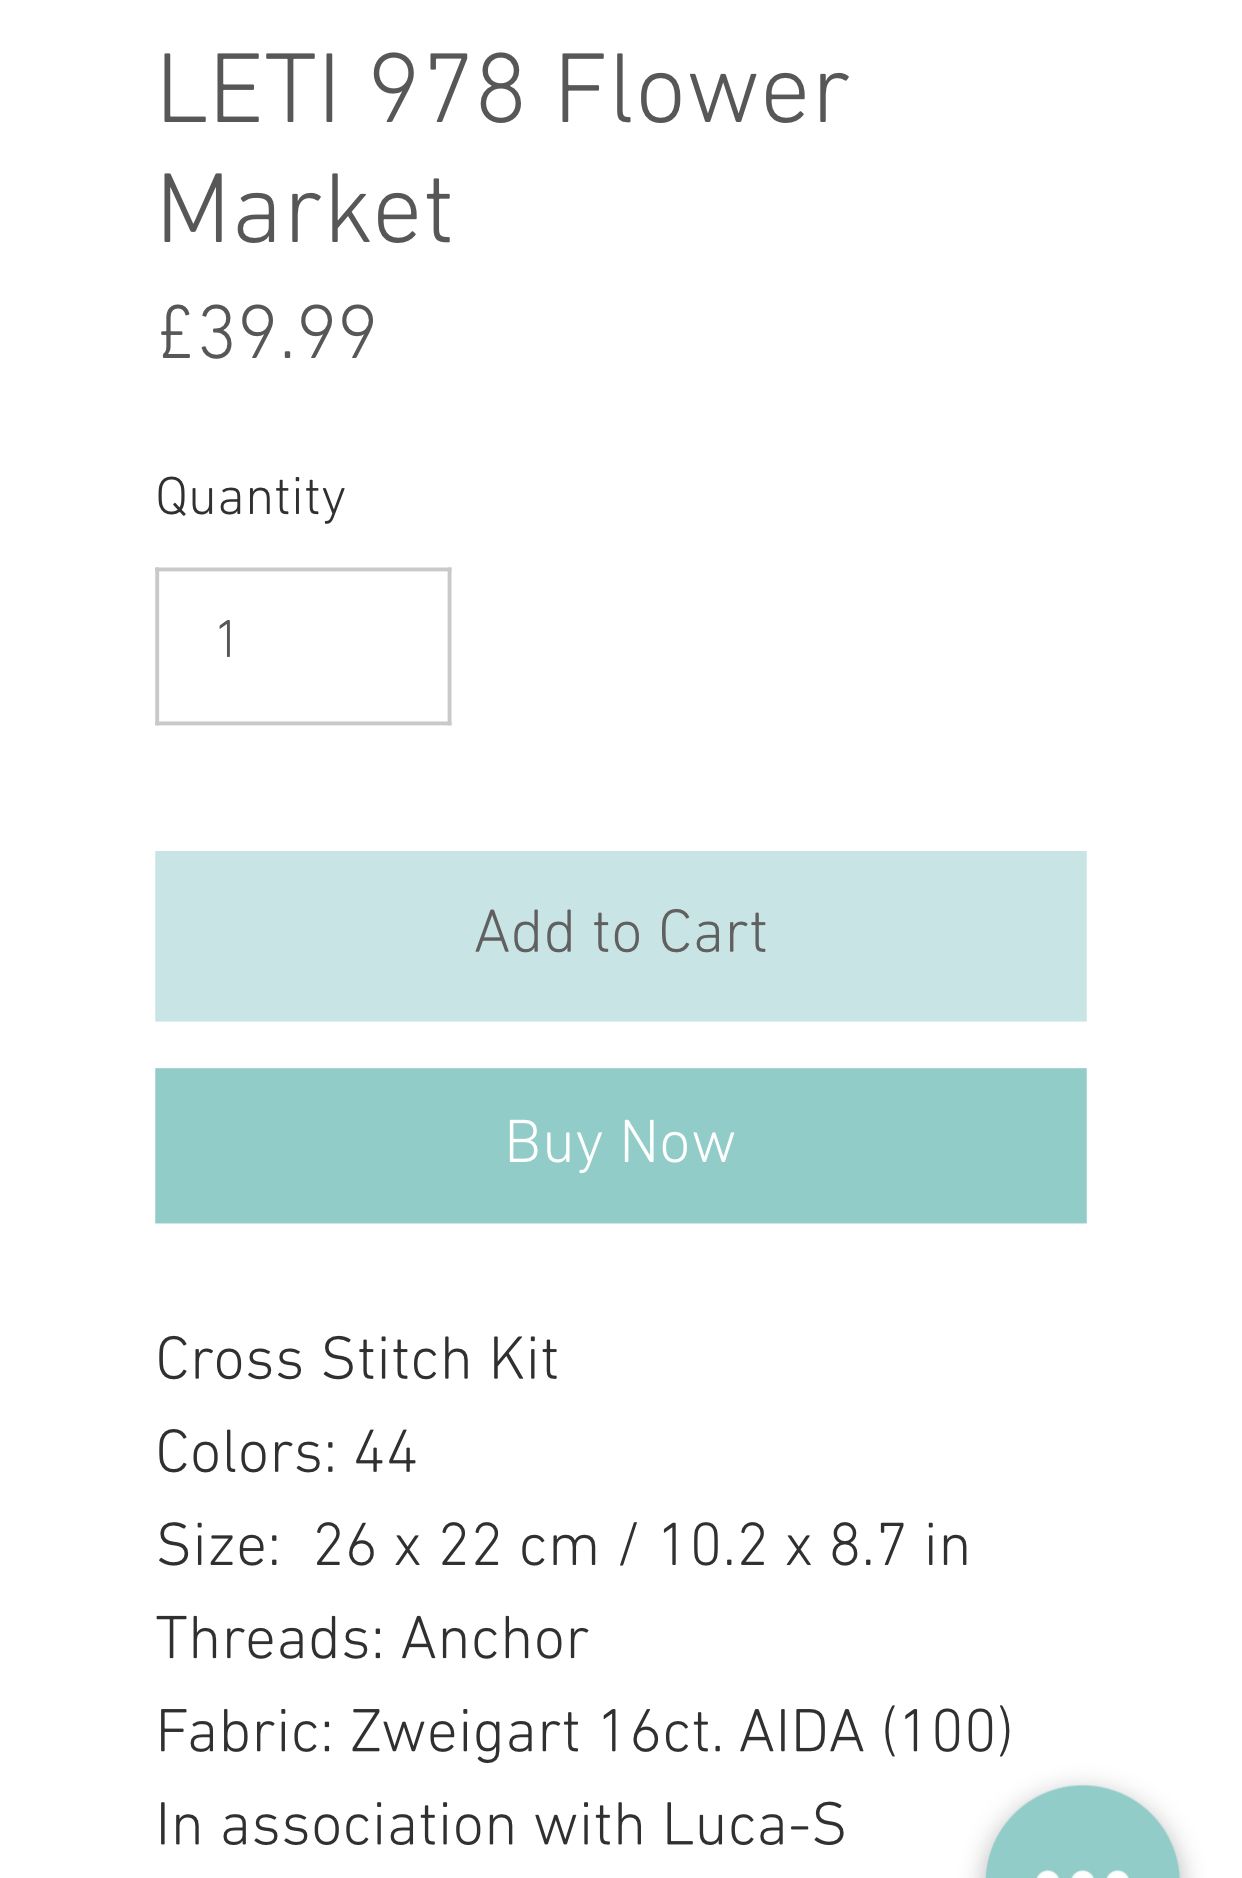
Task: Click the Fabric label text
Action: point(244,1732)
